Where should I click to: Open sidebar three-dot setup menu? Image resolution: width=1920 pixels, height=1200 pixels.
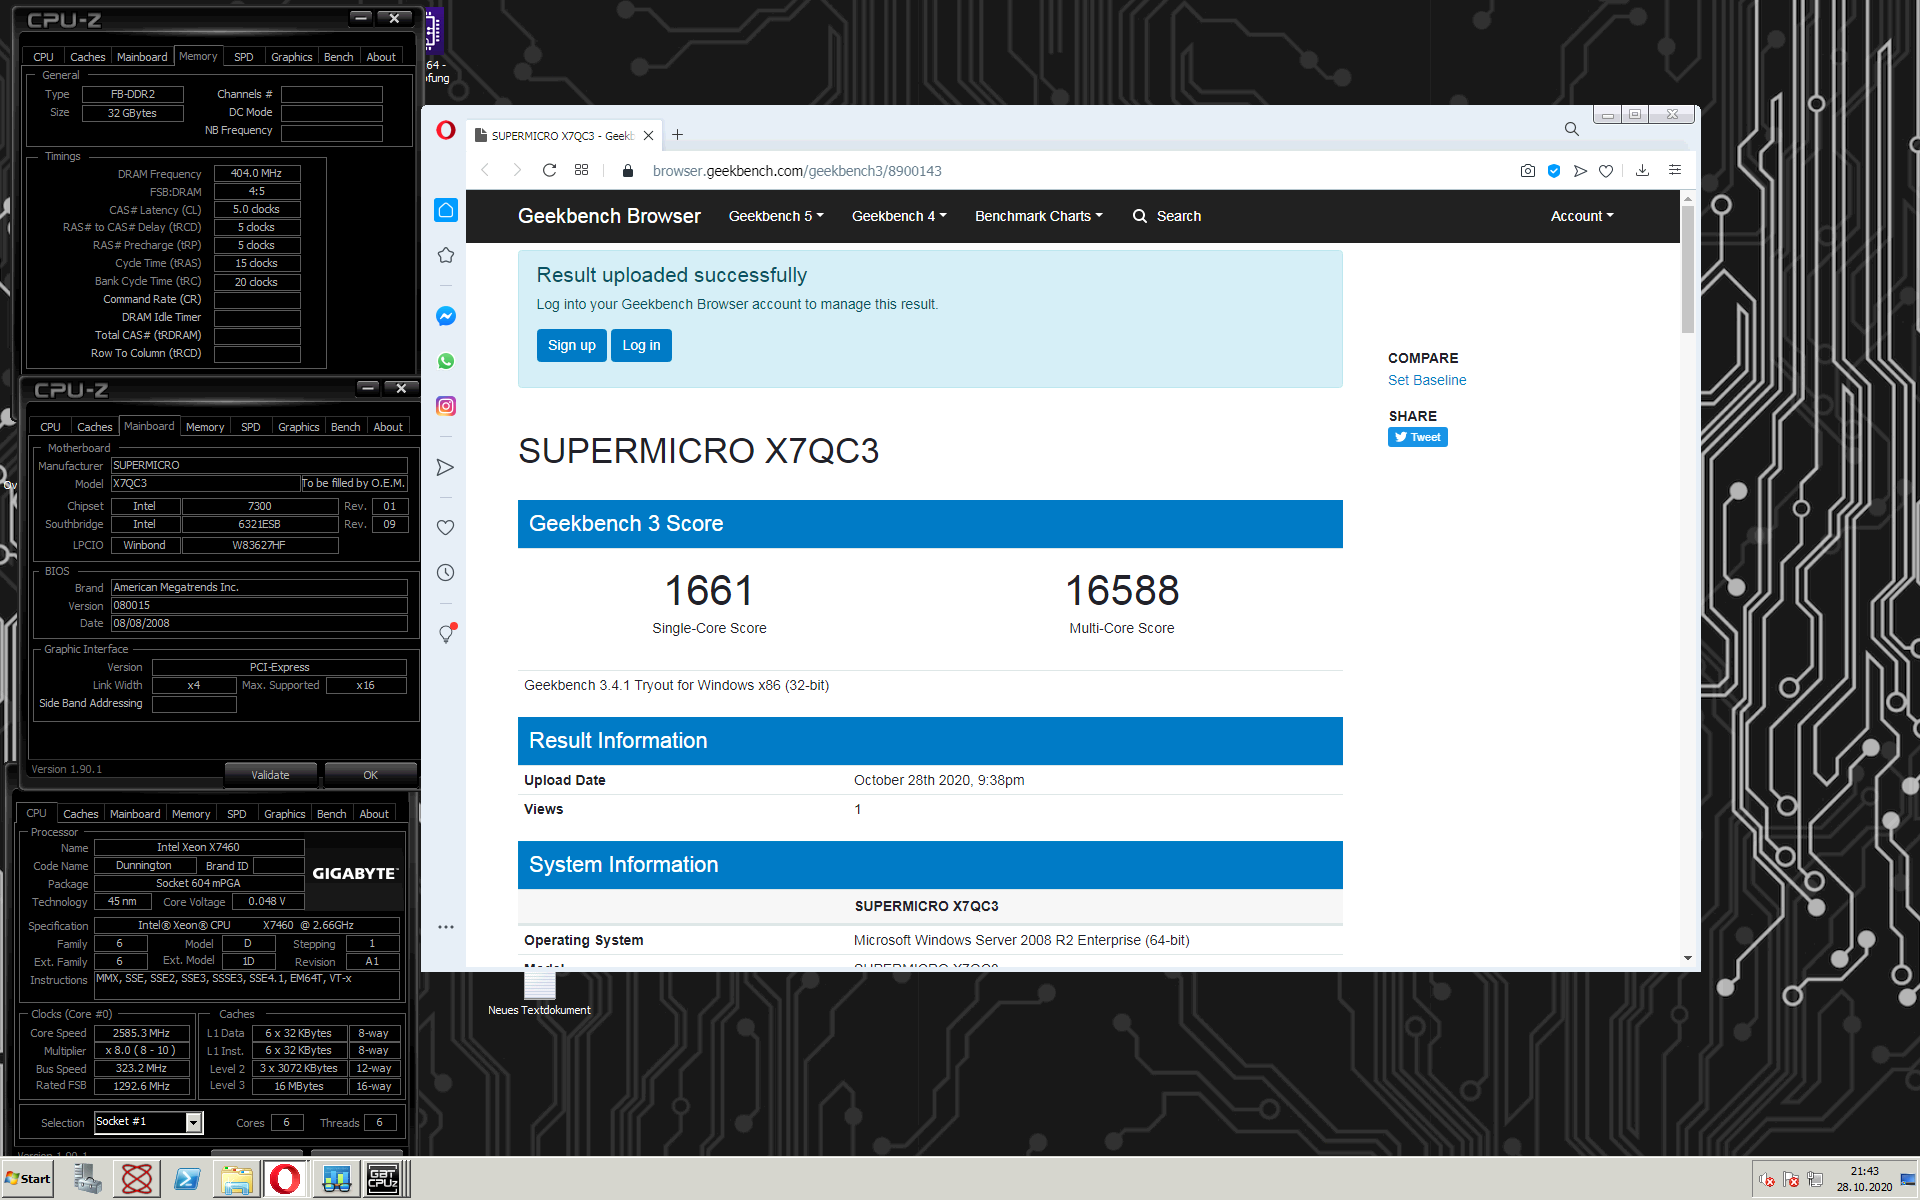446,927
